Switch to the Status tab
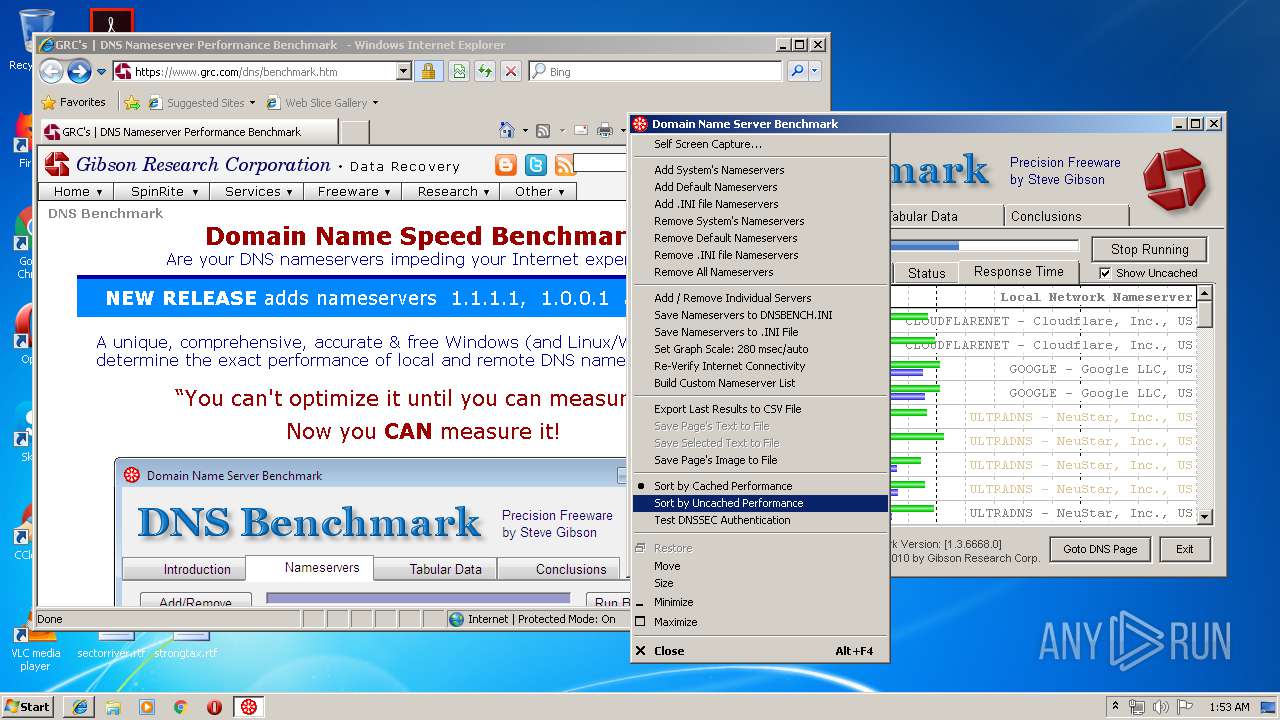 point(926,273)
